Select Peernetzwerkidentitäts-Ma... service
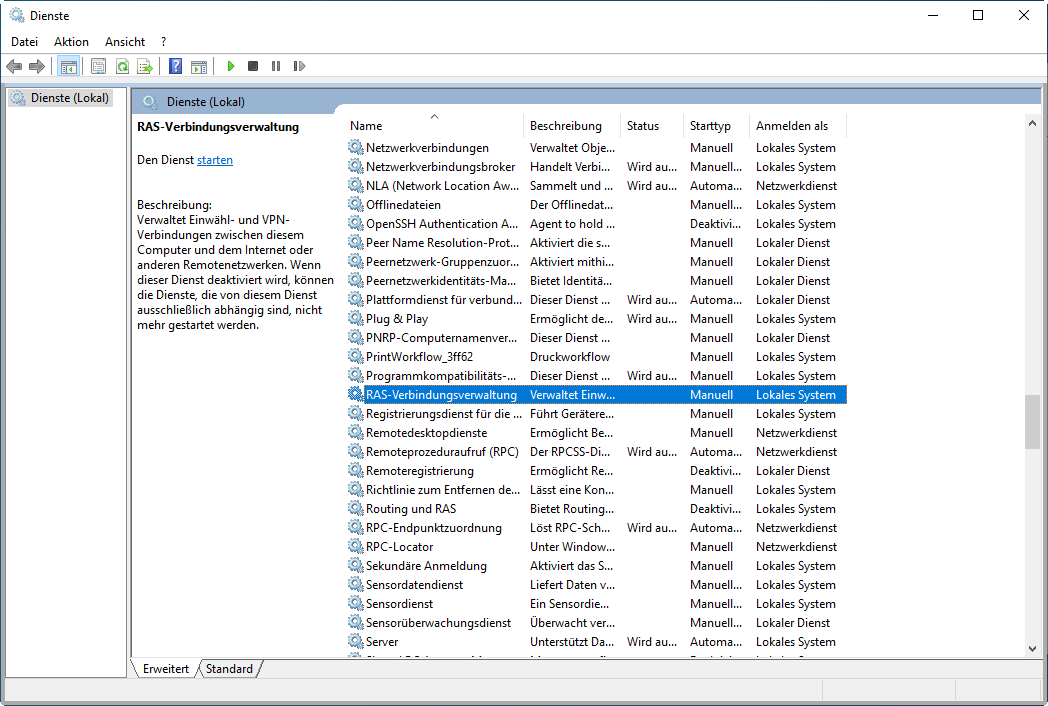Screen dimensions: 1048x706 pyautogui.click(x=440, y=281)
